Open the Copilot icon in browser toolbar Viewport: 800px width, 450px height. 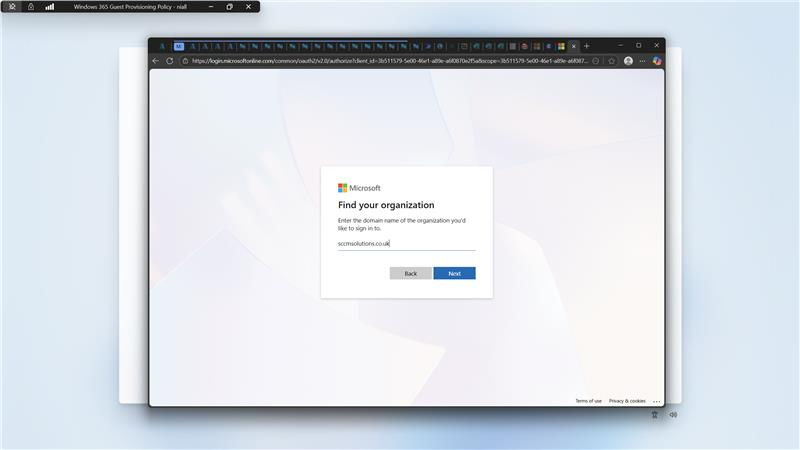coord(657,61)
